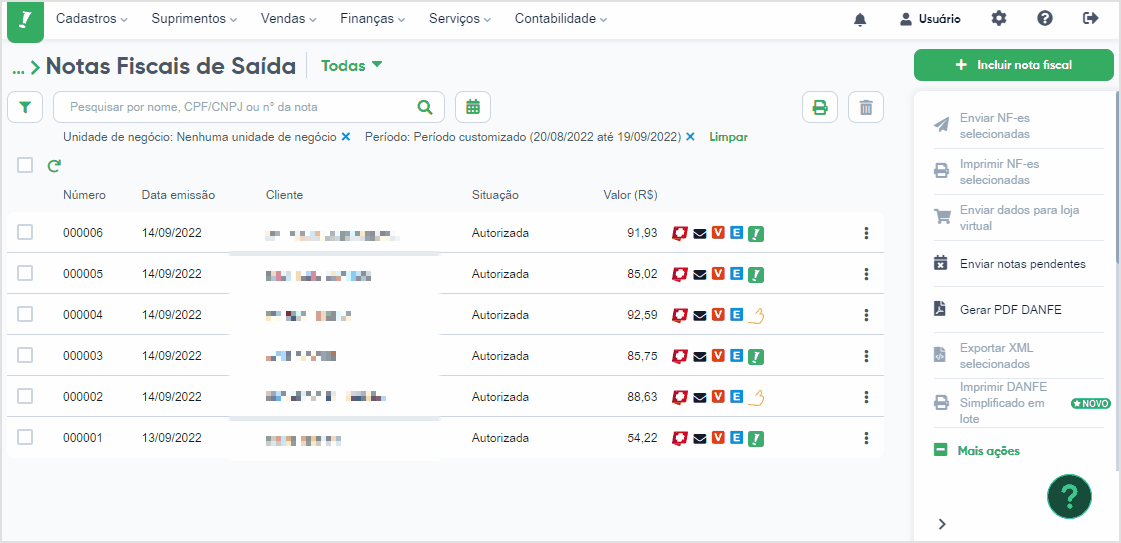The image size is (1121, 543).
Task: Click Imprimir NF-es selecionadas
Action: (x=987, y=171)
